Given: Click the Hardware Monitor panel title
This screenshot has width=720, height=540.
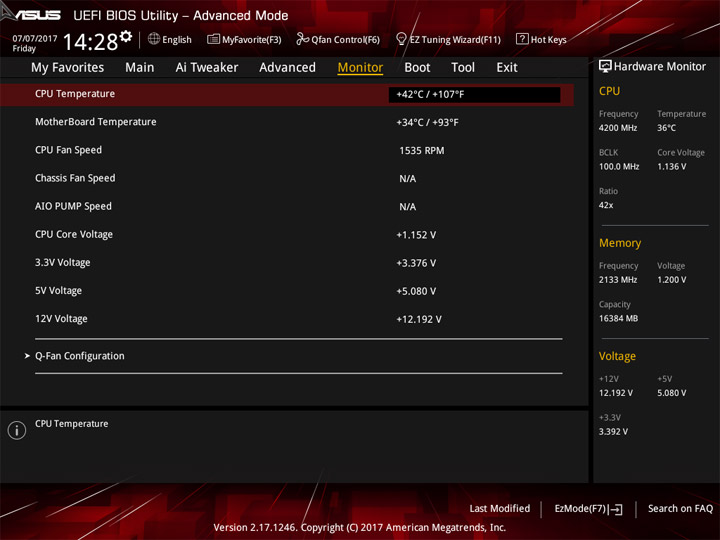Looking at the screenshot, I should point(659,67).
